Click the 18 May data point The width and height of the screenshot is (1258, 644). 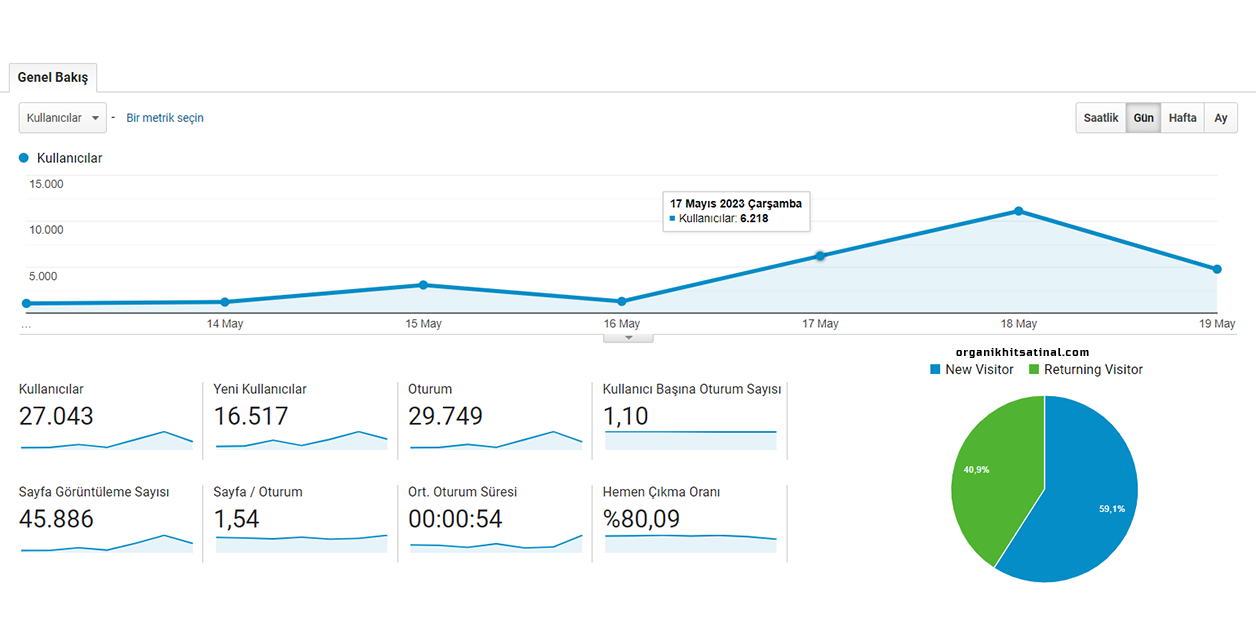tap(1018, 211)
